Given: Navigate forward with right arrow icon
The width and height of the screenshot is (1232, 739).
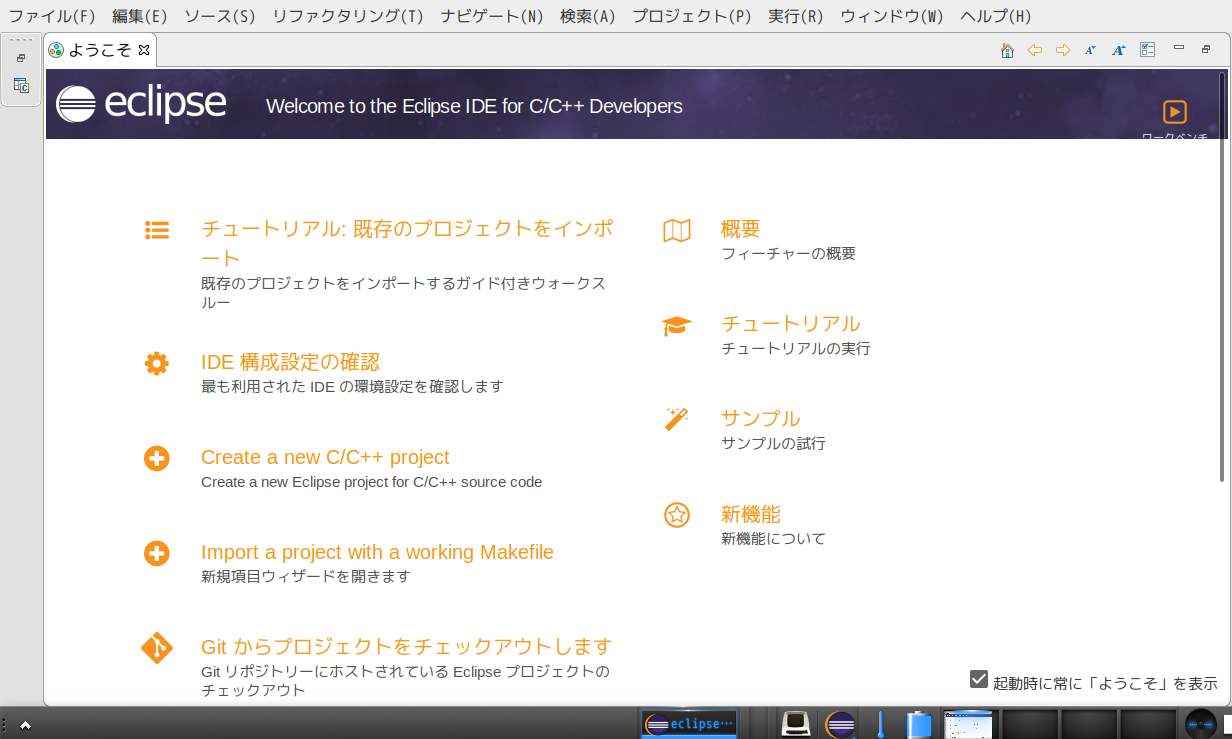Looking at the screenshot, I should [1063, 50].
